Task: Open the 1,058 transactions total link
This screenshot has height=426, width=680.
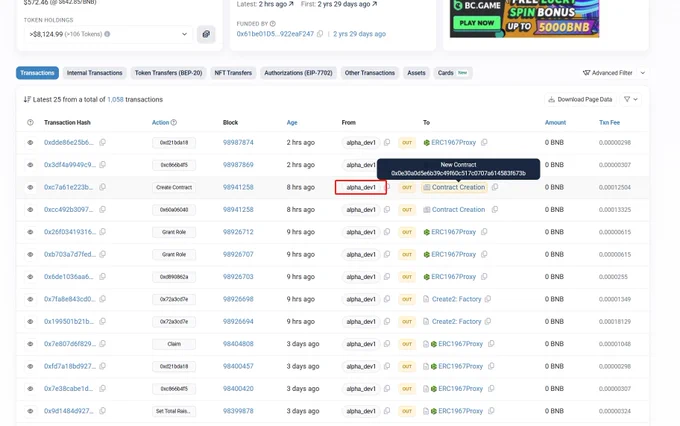Action: 115,99
